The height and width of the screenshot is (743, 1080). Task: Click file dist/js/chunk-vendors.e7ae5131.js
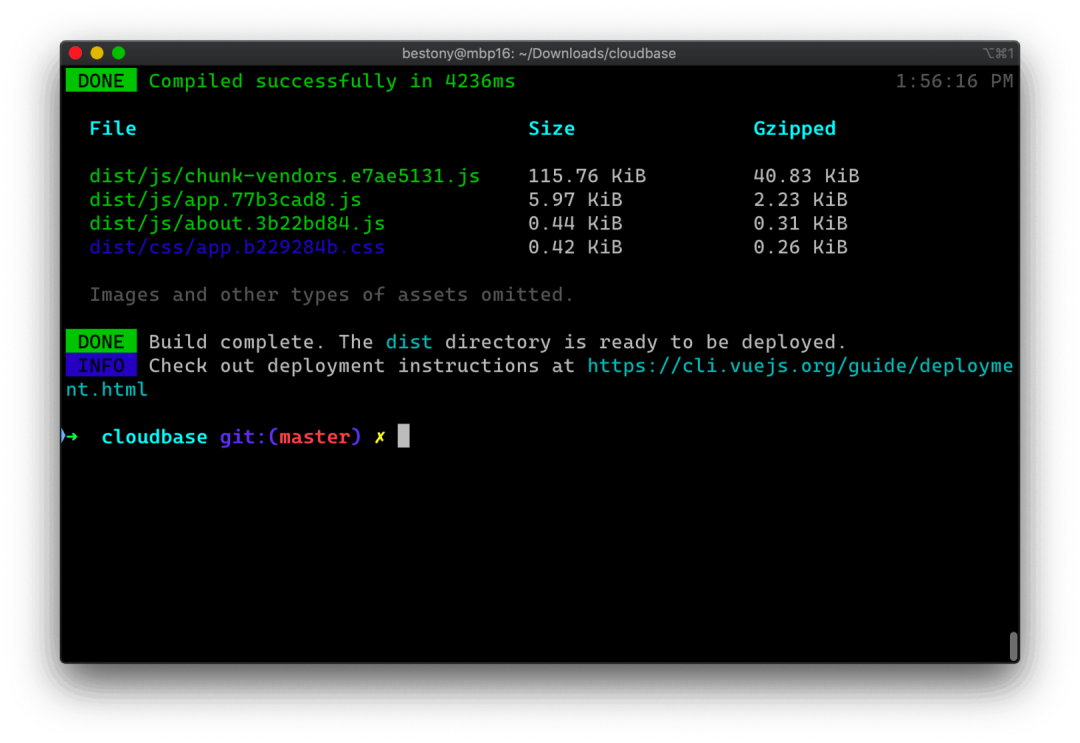pyautogui.click(x=284, y=176)
